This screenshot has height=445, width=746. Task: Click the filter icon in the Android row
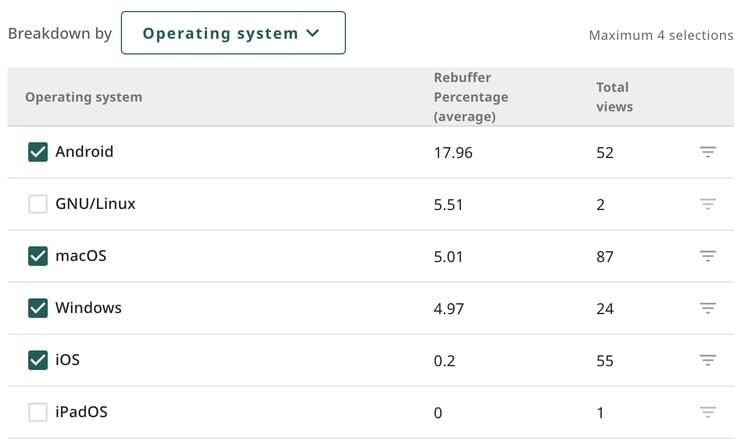click(708, 152)
